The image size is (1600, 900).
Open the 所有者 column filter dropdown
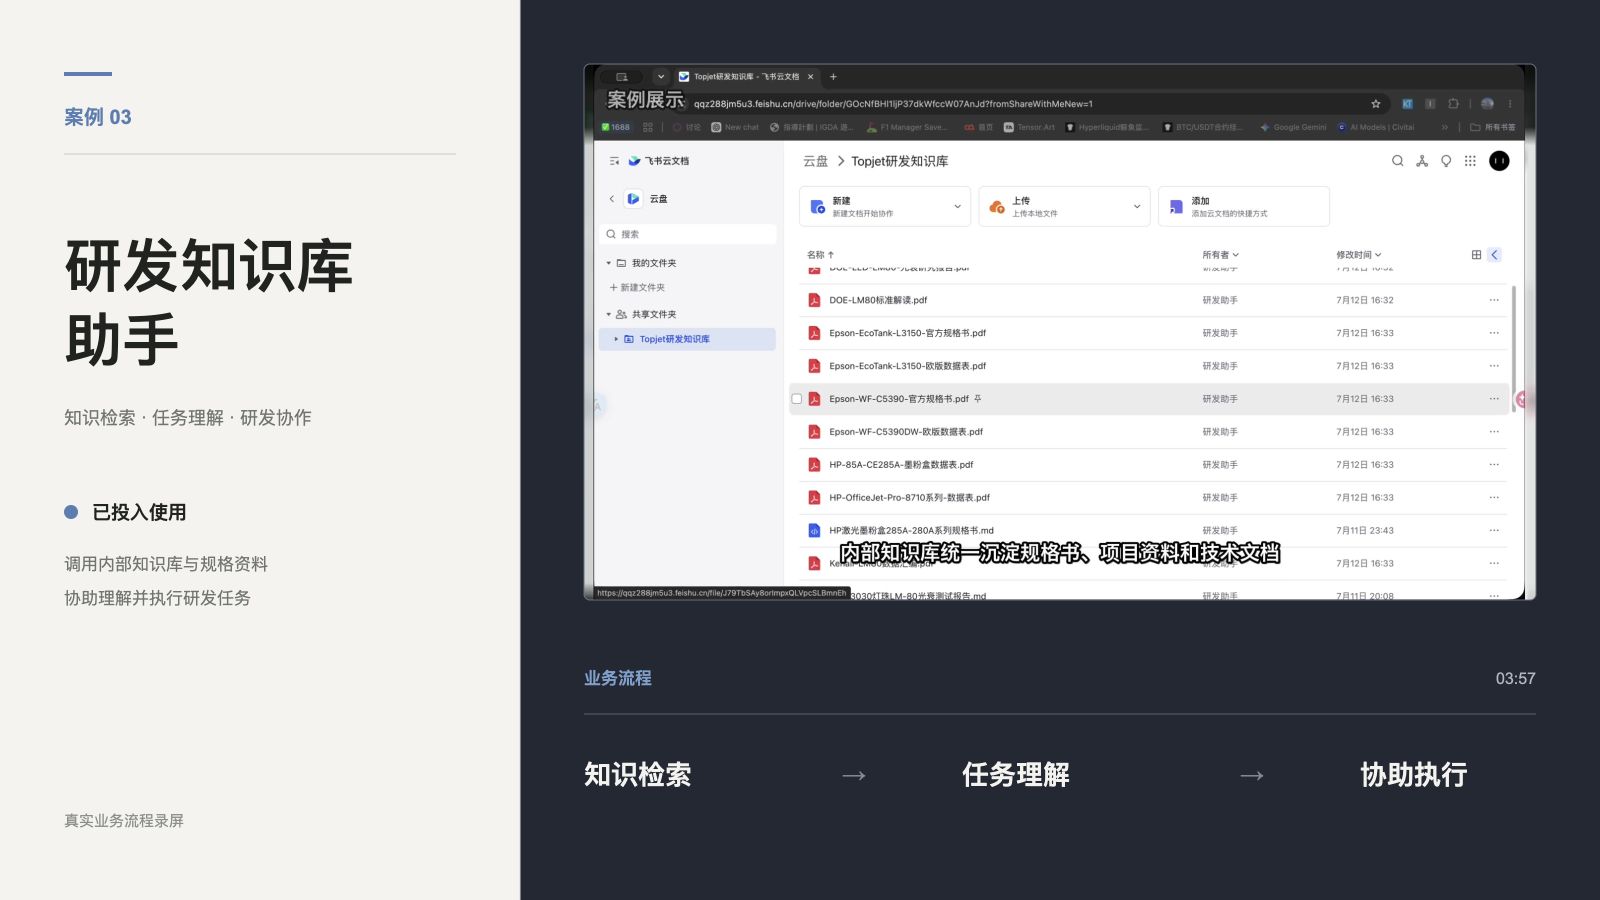coord(1220,255)
